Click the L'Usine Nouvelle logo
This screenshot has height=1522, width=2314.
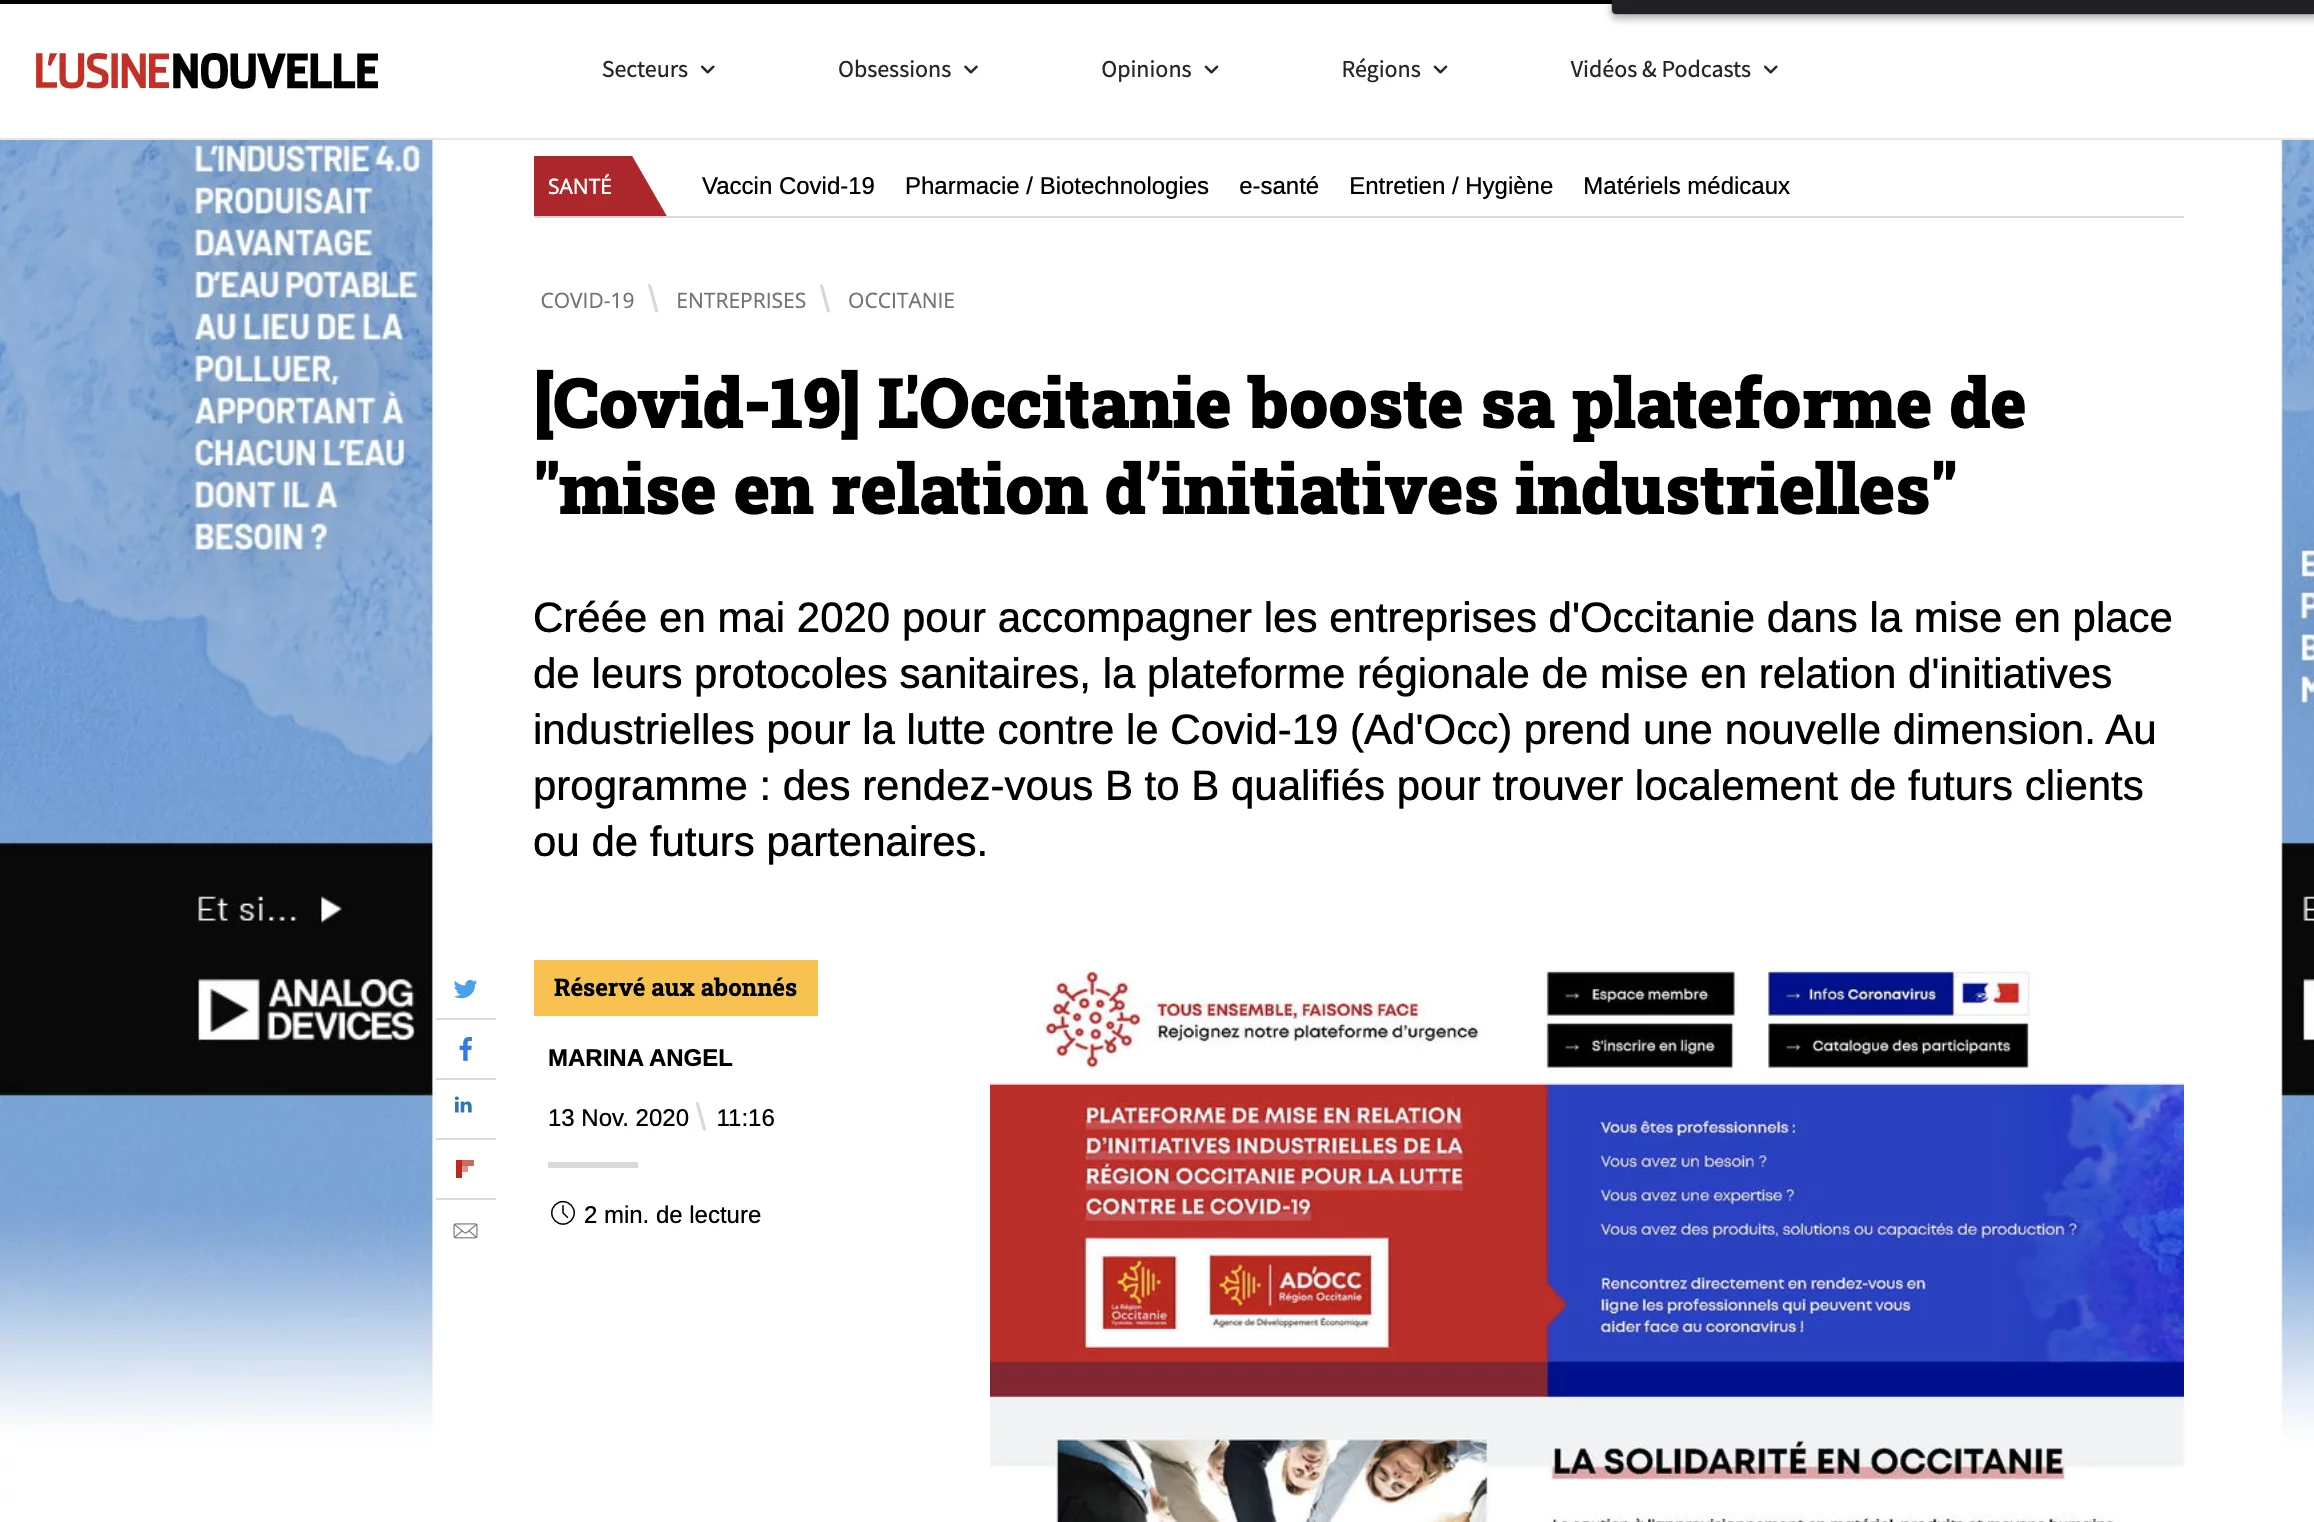pos(207,71)
